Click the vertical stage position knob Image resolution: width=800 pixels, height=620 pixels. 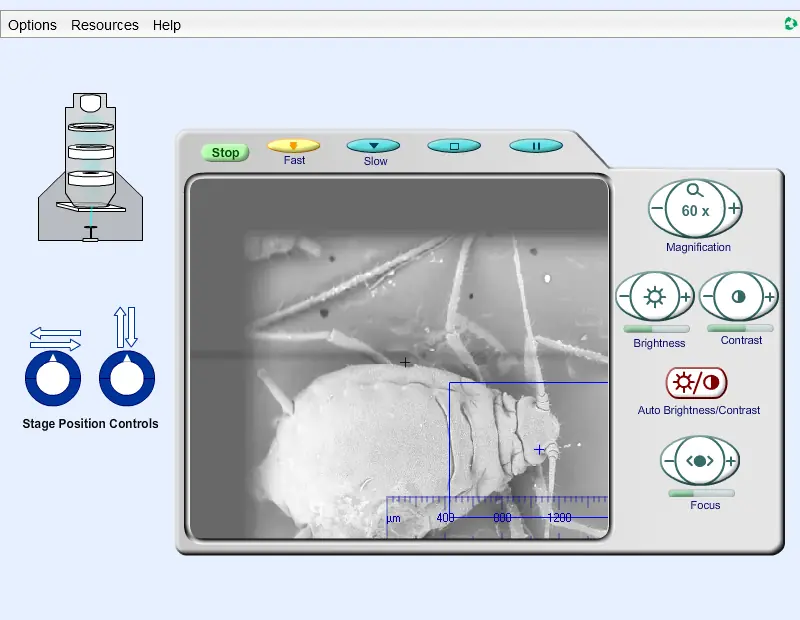click(127, 378)
